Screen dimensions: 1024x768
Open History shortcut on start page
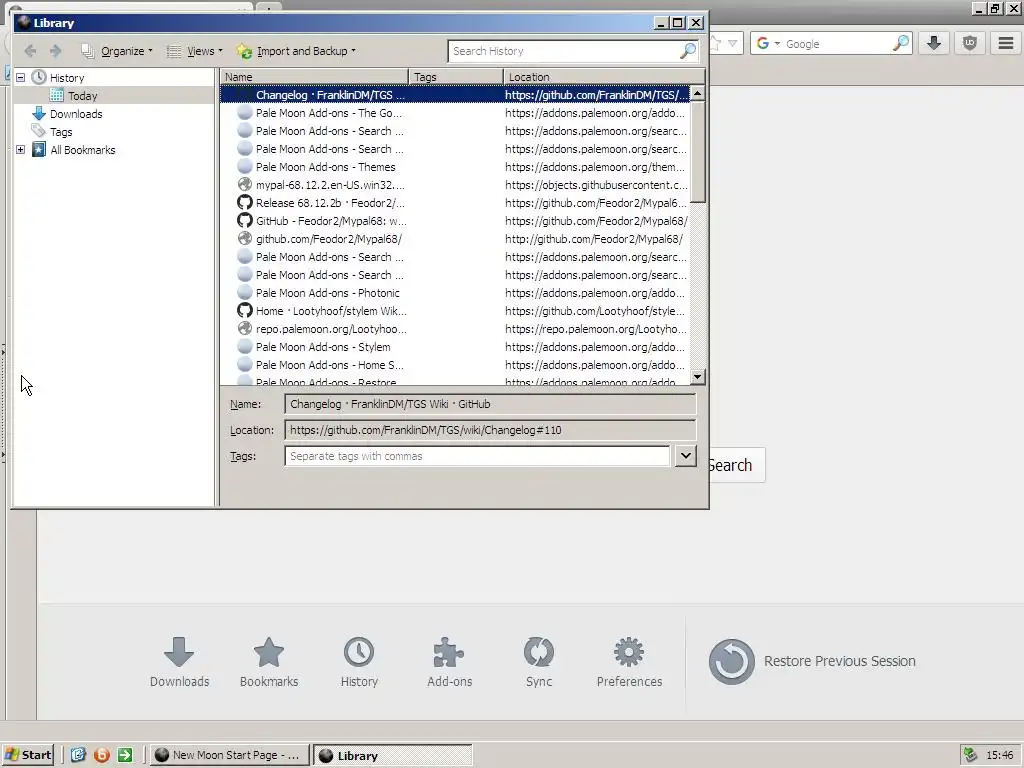[x=359, y=662]
